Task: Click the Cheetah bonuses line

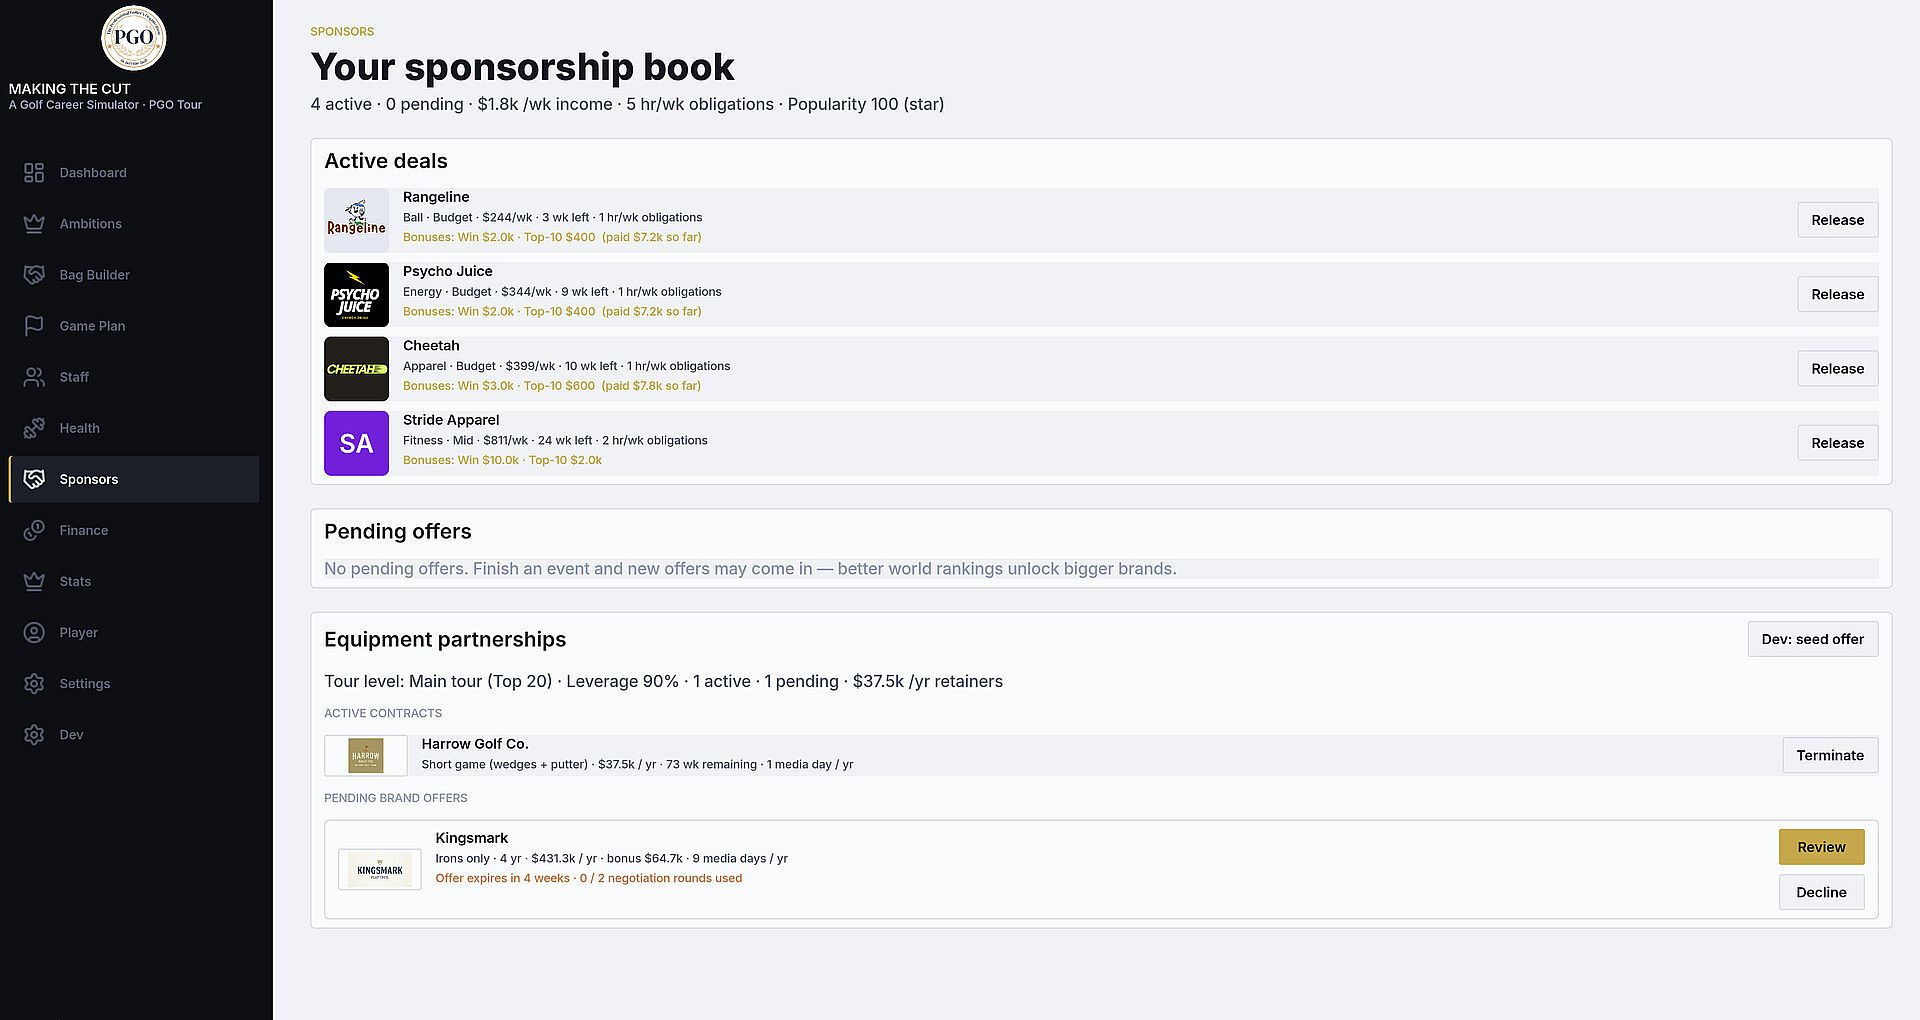Action: point(552,386)
